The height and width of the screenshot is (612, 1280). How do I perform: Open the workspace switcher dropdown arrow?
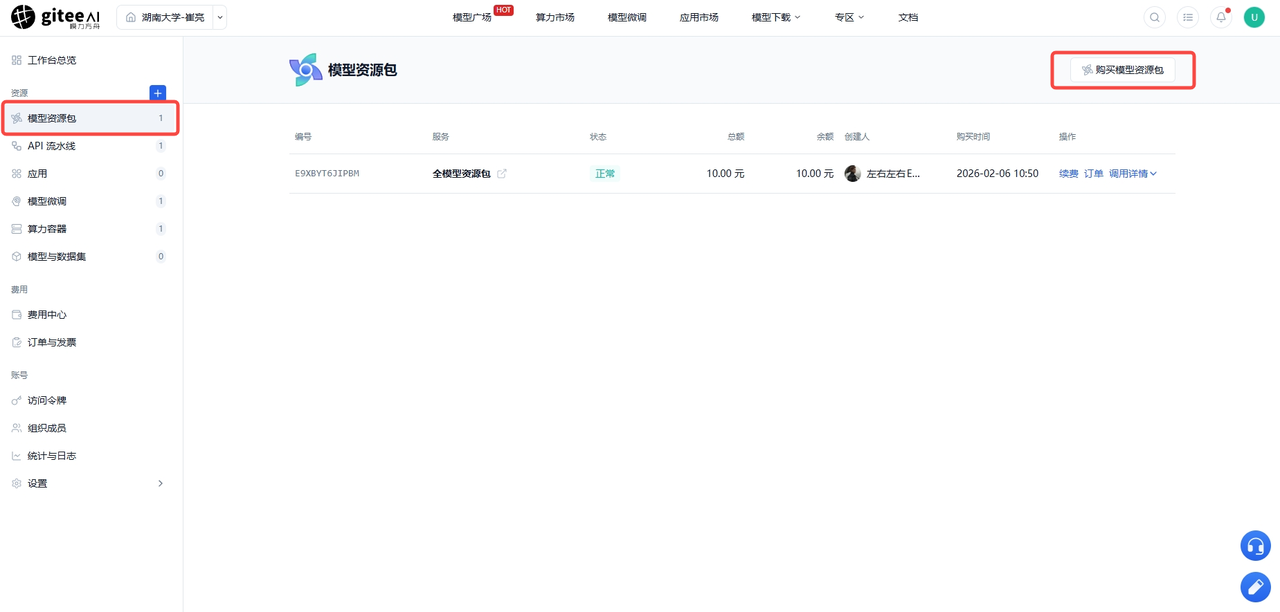coord(220,17)
